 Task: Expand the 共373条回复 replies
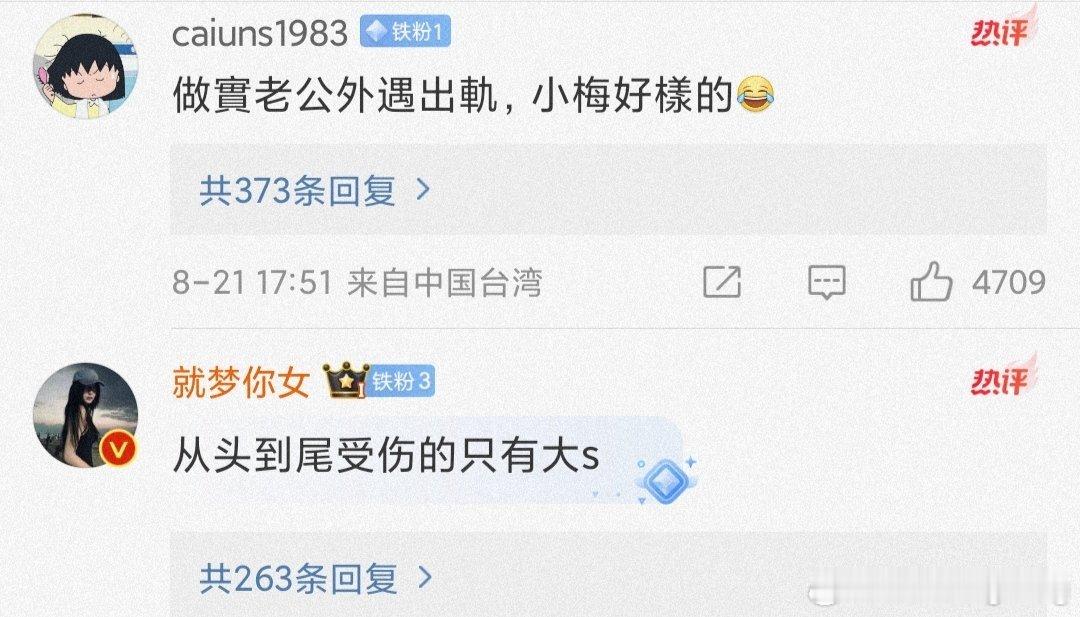608,190
